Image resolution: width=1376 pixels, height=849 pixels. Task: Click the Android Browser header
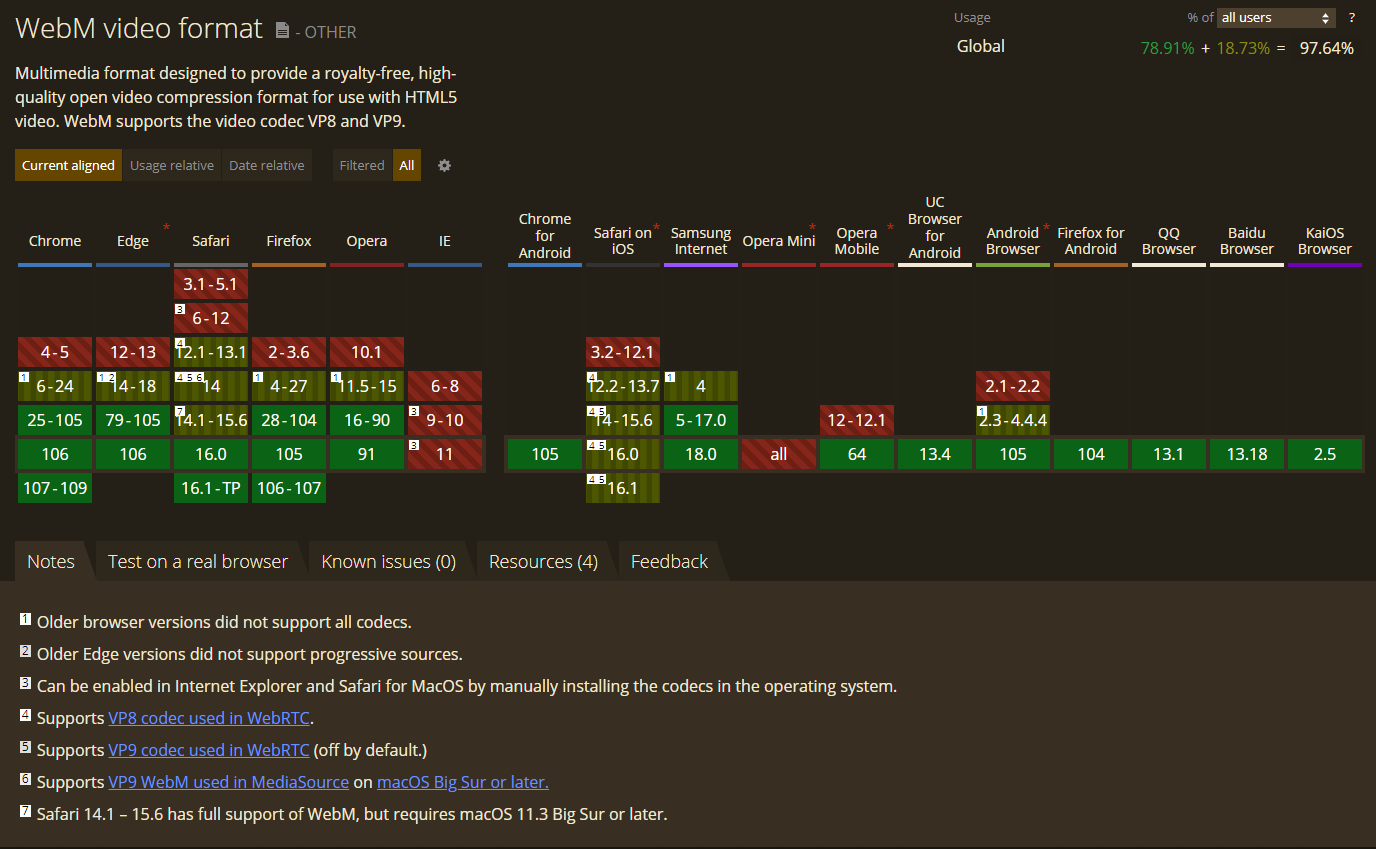[1013, 241]
